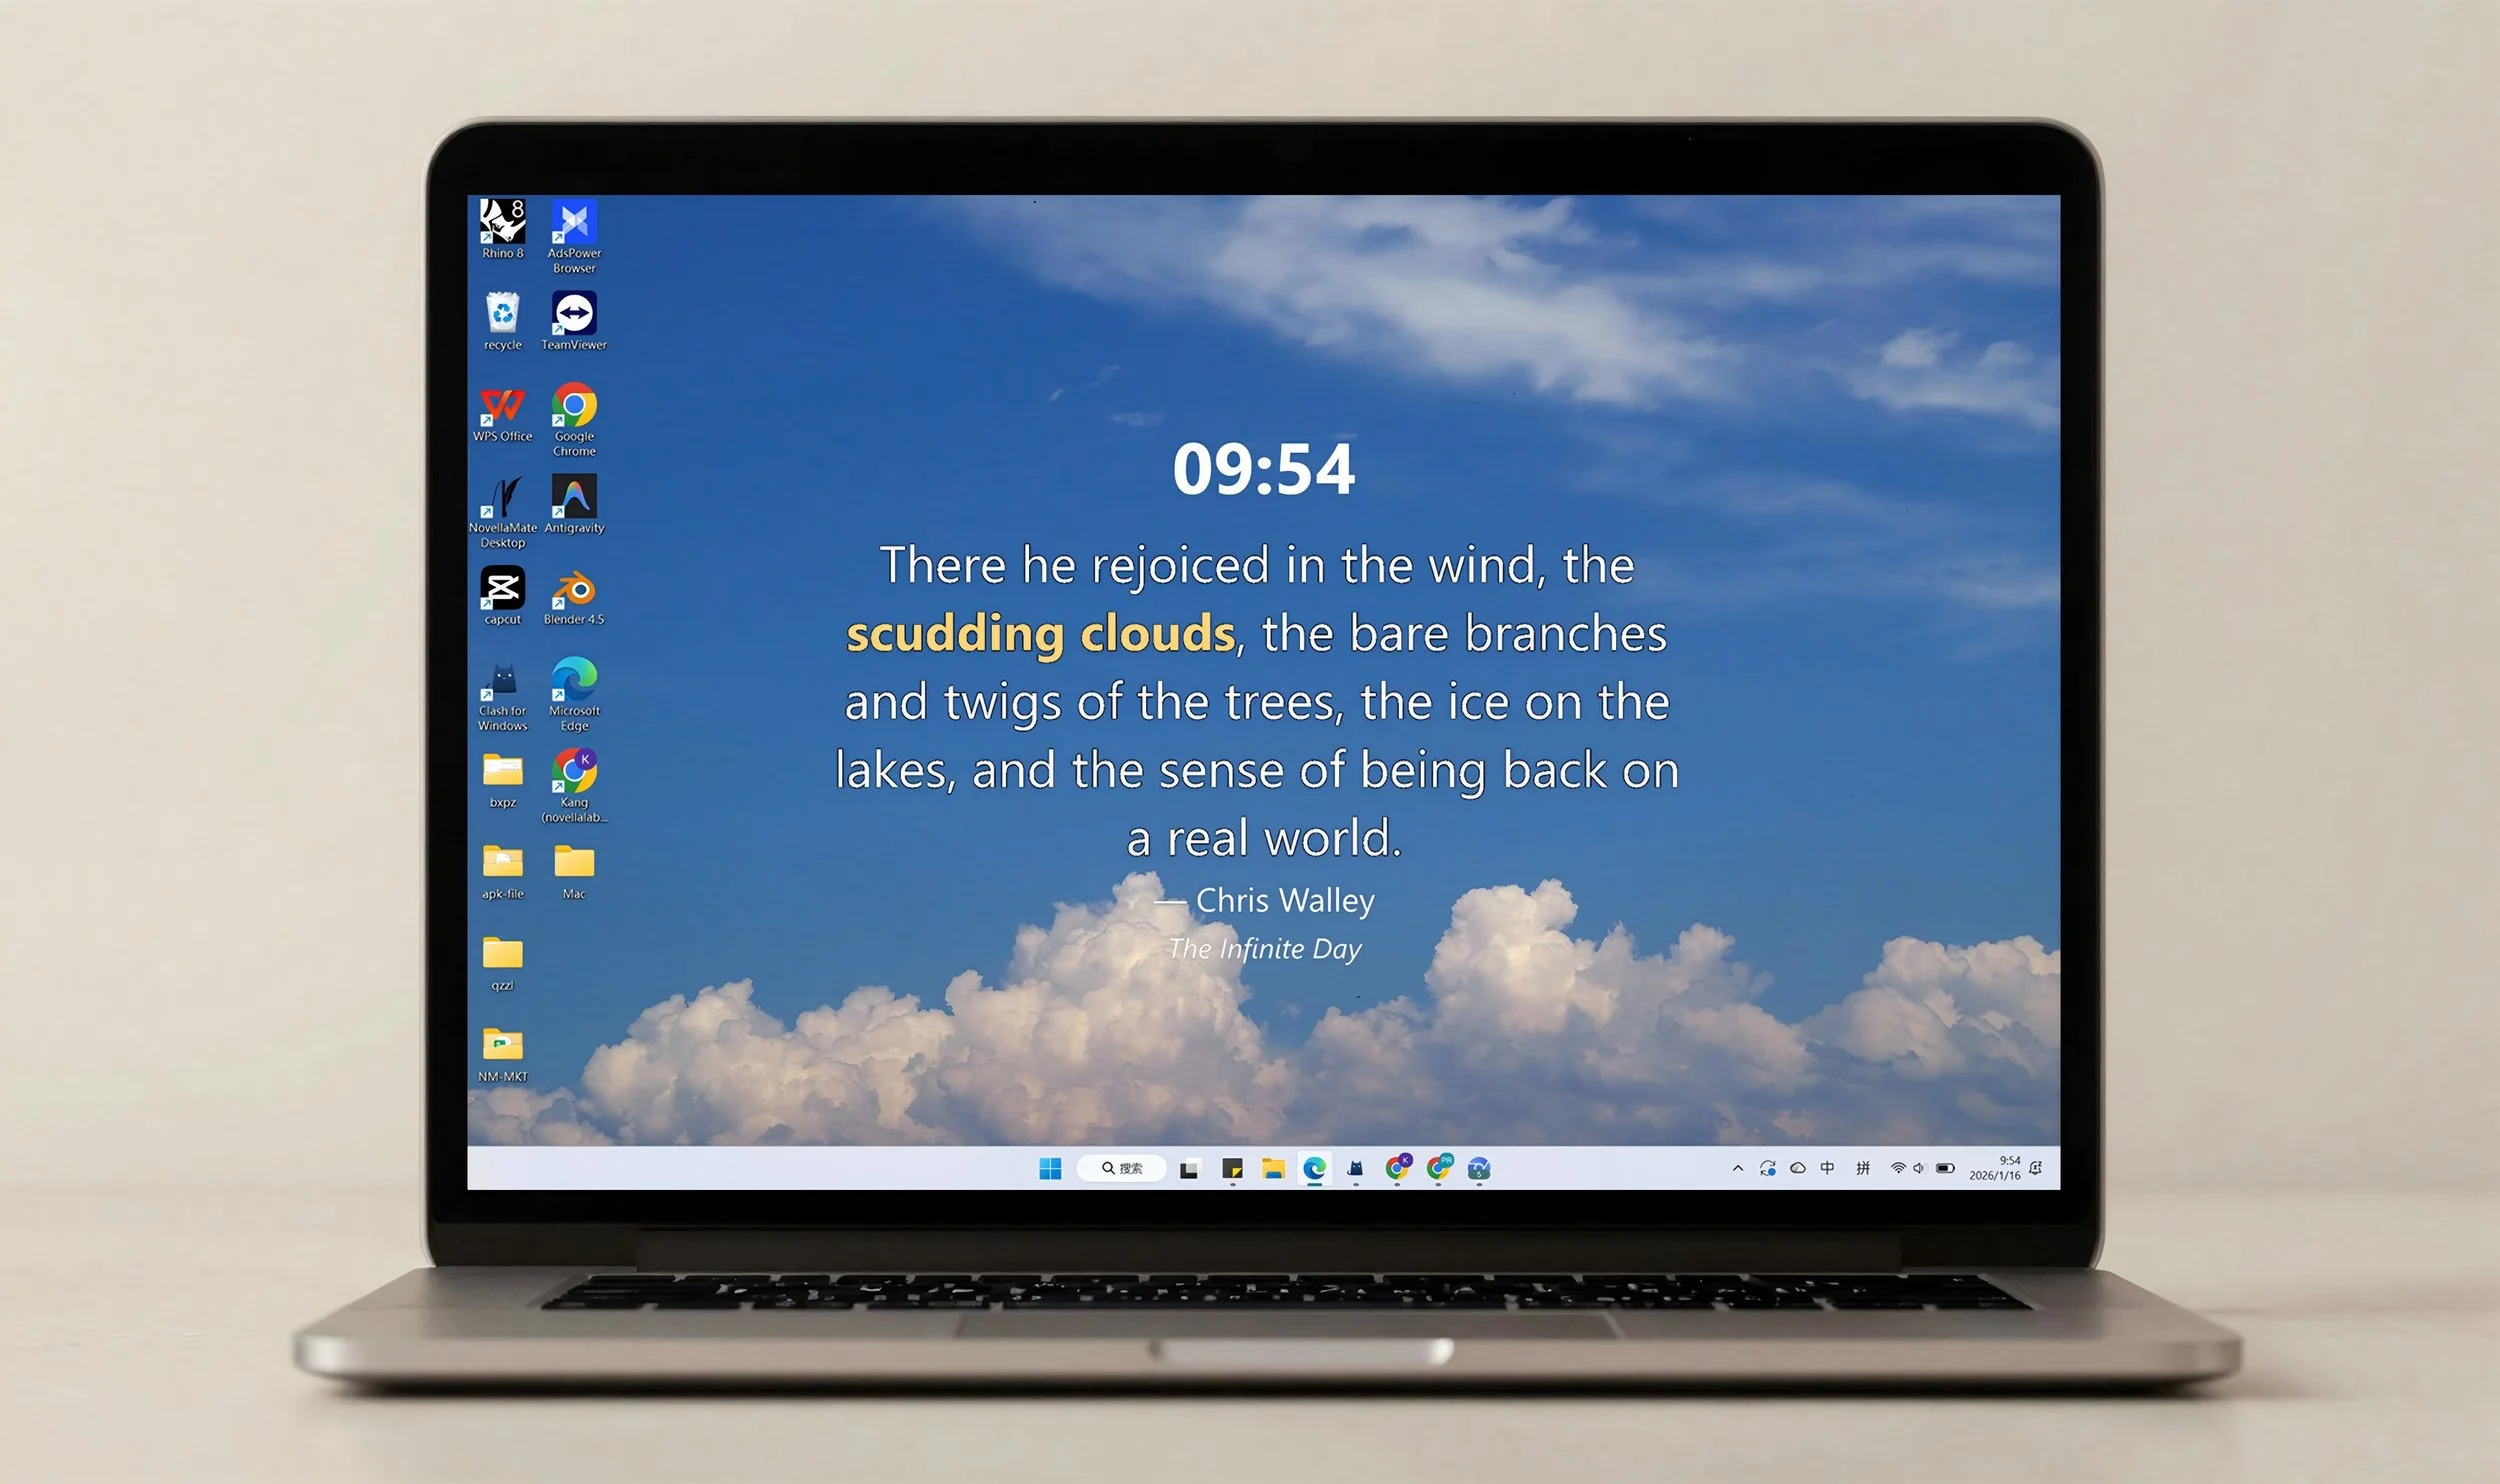The image size is (2500, 1484).
Task: Open Microsoft Edge from the taskbar
Action: [x=1312, y=1167]
